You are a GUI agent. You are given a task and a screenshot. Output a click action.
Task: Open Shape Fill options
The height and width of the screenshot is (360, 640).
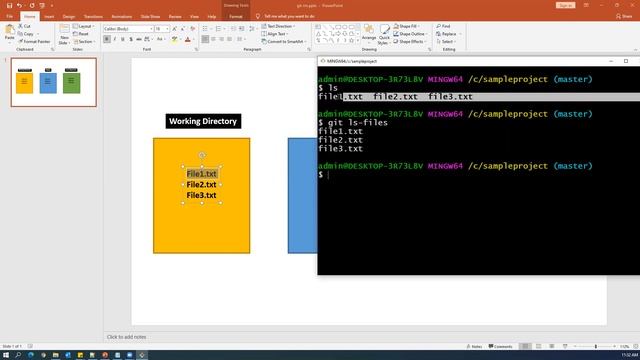point(406,26)
